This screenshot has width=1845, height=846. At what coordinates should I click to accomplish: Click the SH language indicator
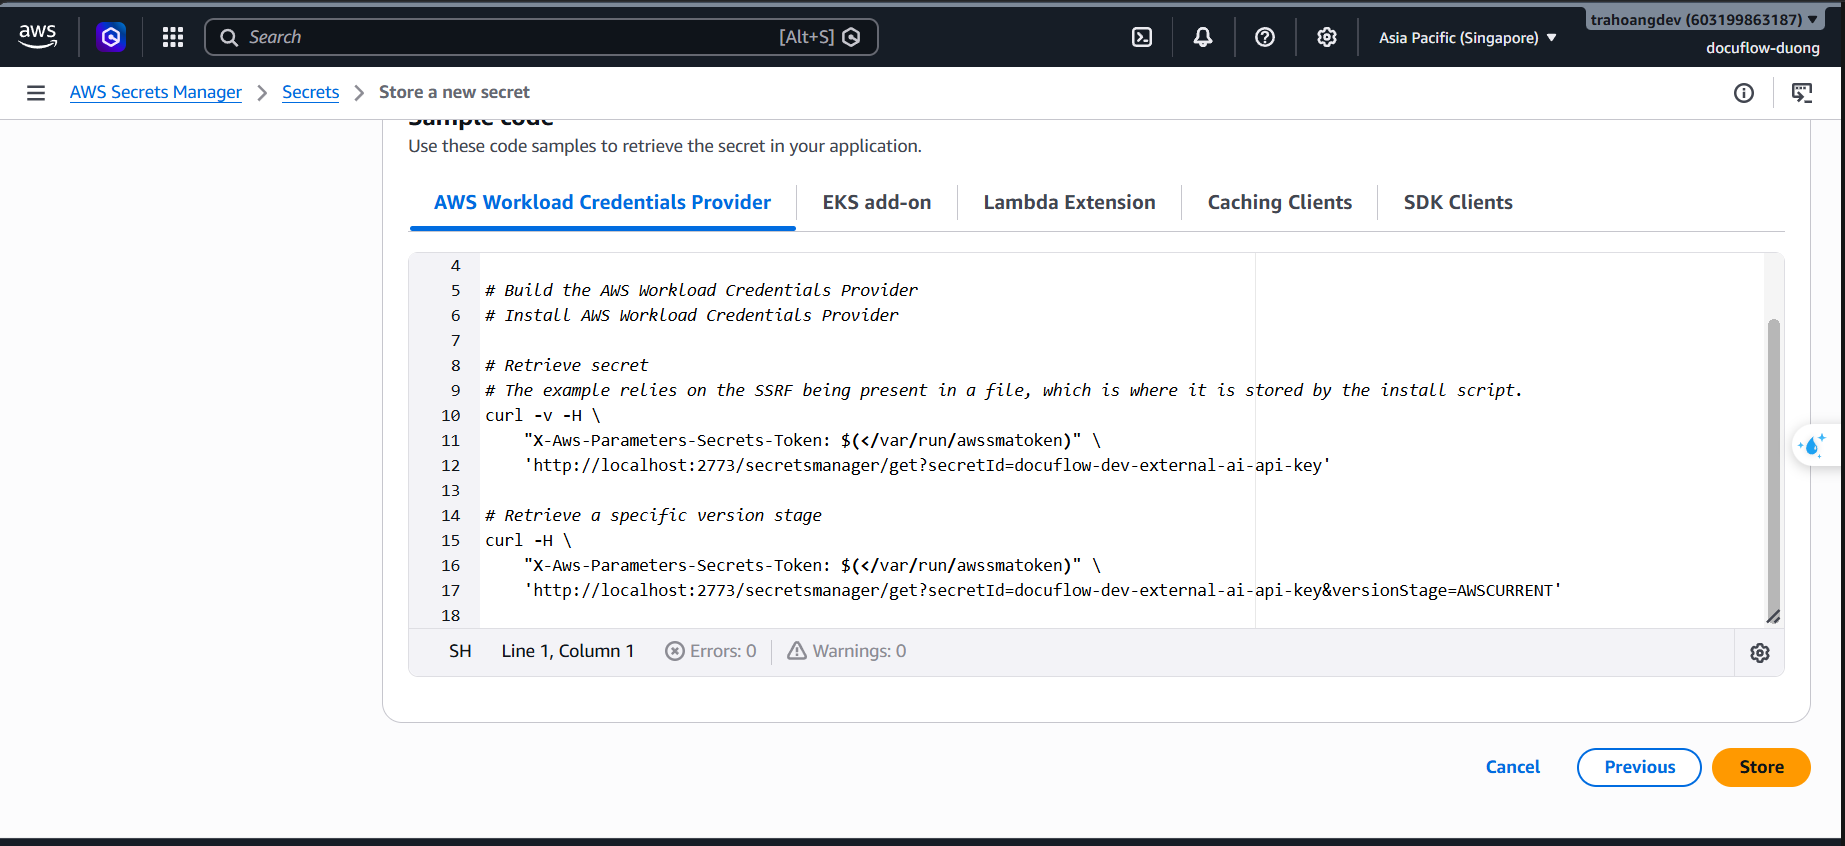pyautogui.click(x=460, y=651)
